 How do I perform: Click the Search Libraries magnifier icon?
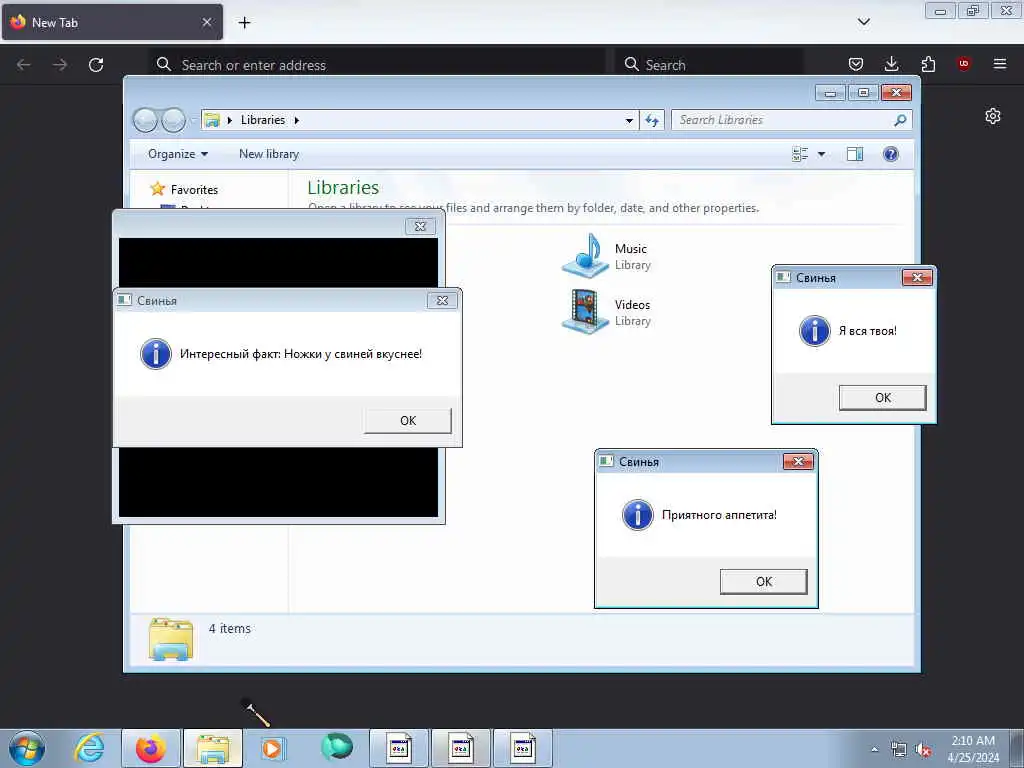pos(901,120)
